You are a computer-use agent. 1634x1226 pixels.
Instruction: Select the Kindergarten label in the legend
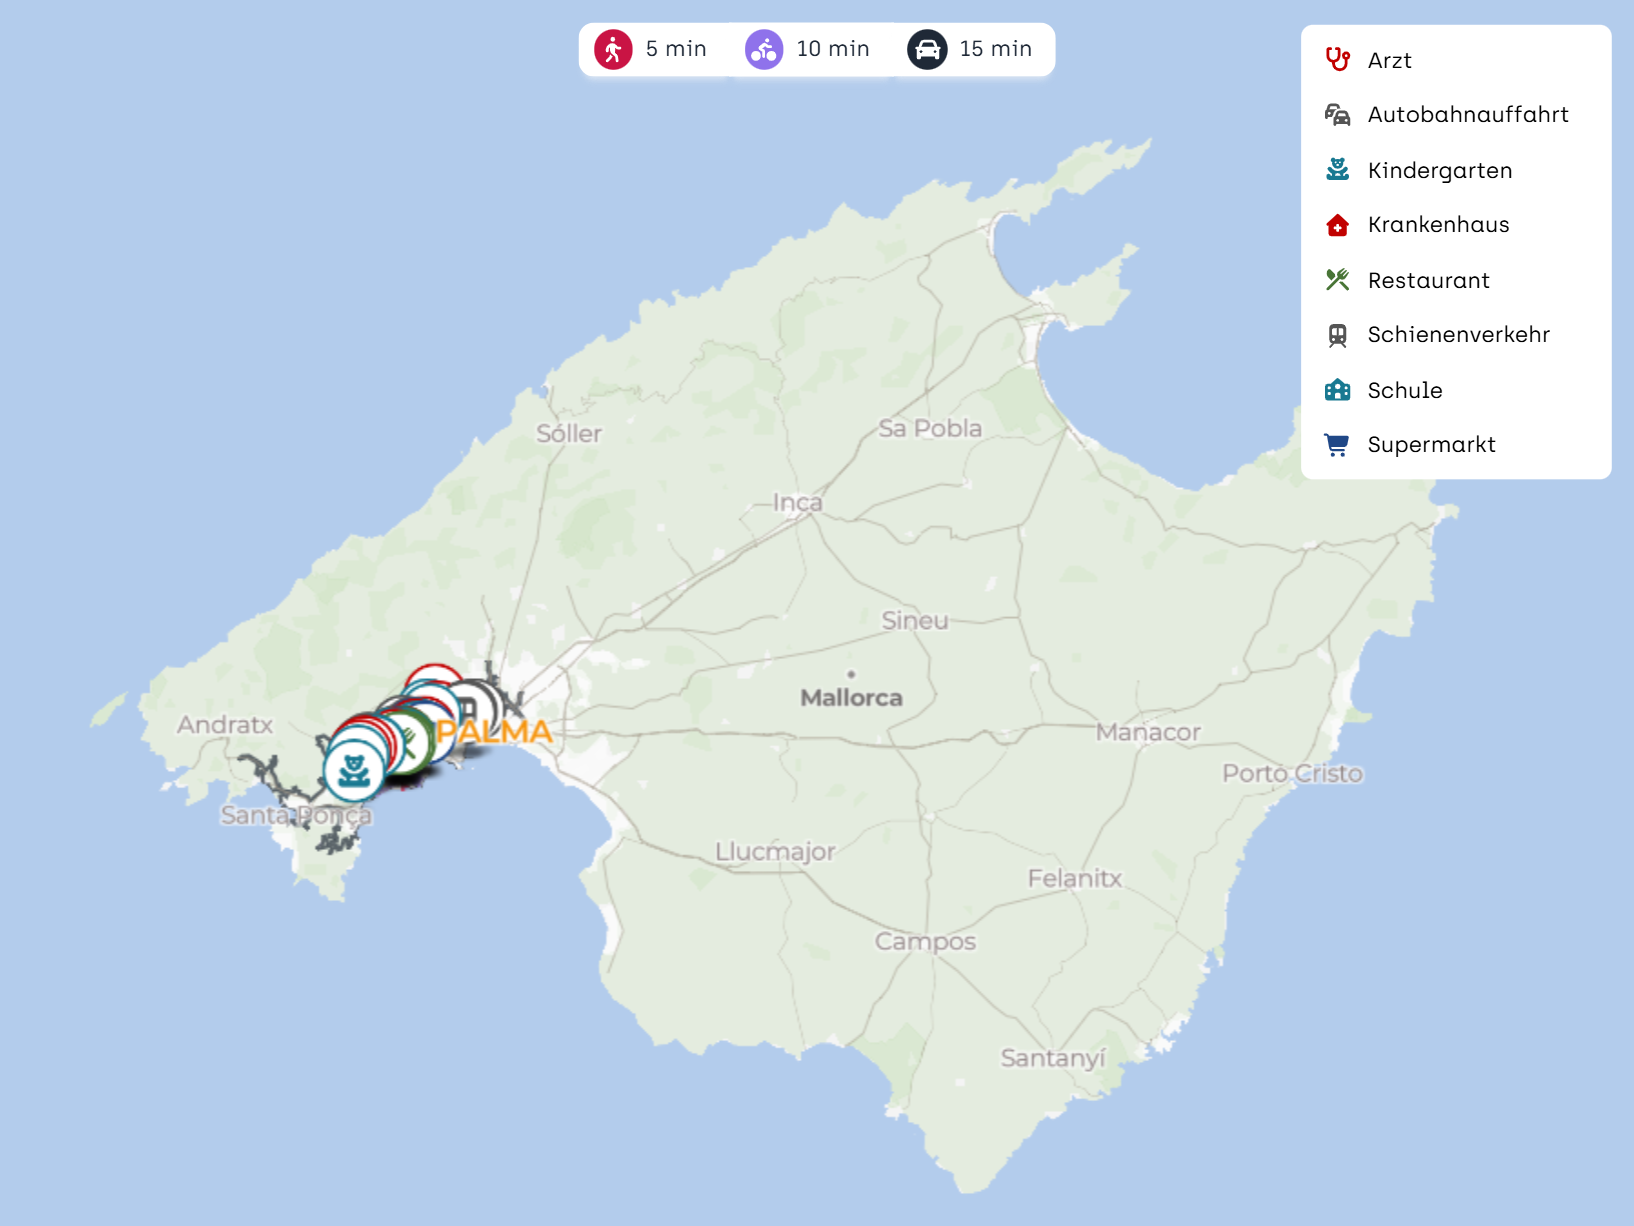(1439, 170)
